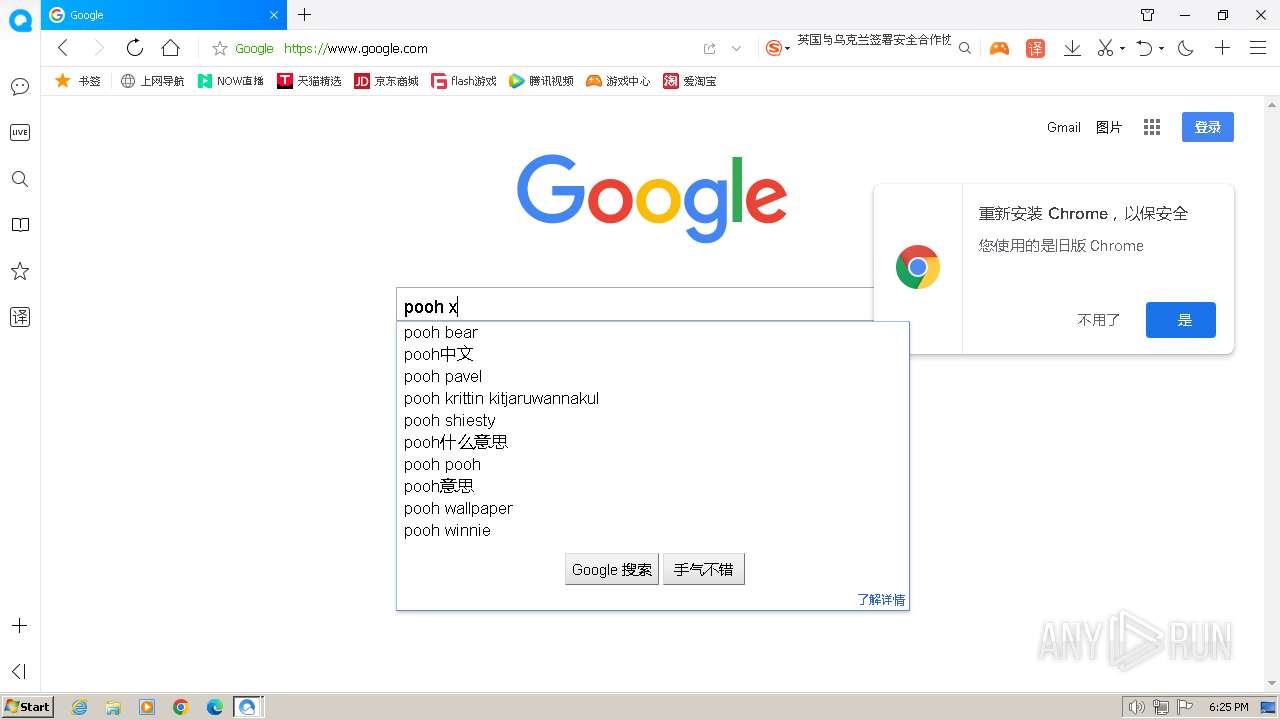
Task: Open the Google apps grid
Action: click(x=1152, y=127)
